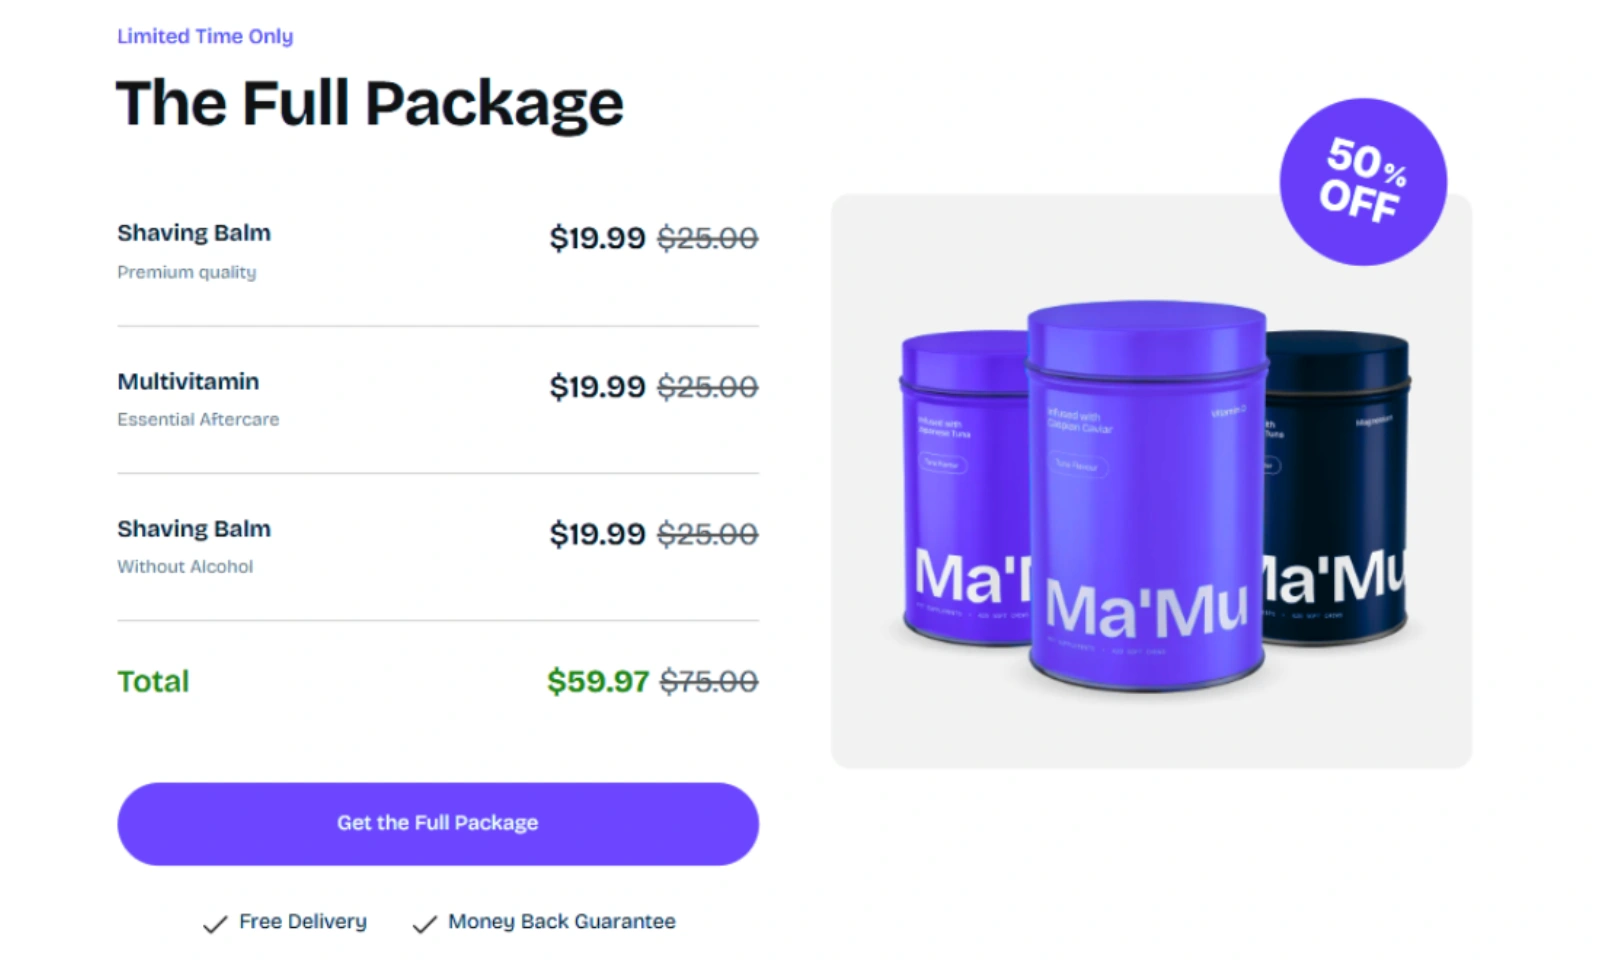Click the Premium quality subtitle

(x=187, y=272)
